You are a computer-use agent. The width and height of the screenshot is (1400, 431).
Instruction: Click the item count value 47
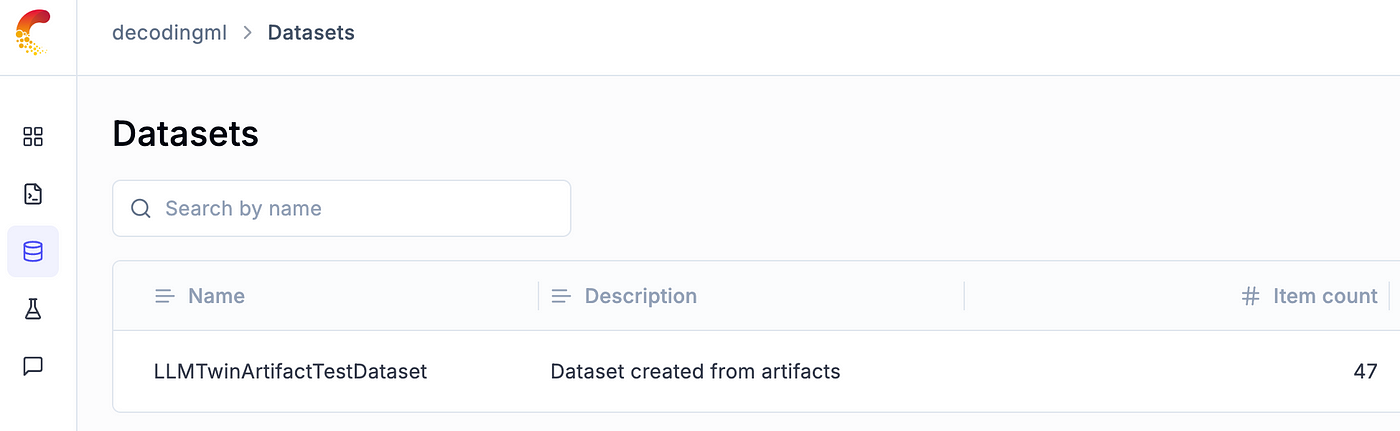coord(1365,372)
